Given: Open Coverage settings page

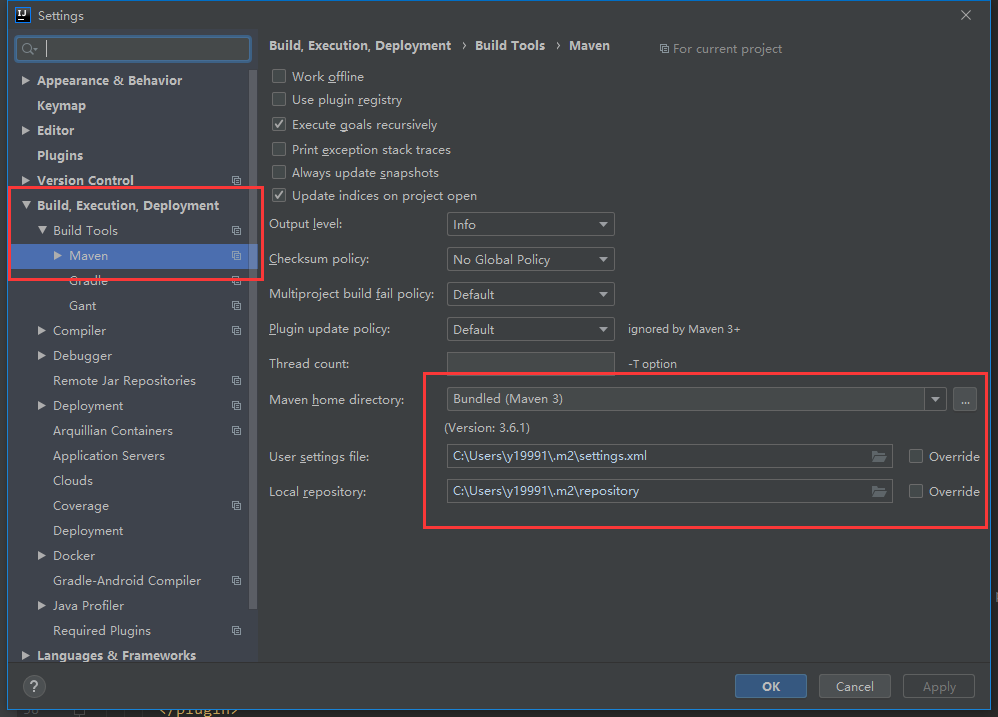Looking at the screenshot, I should click(81, 506).
